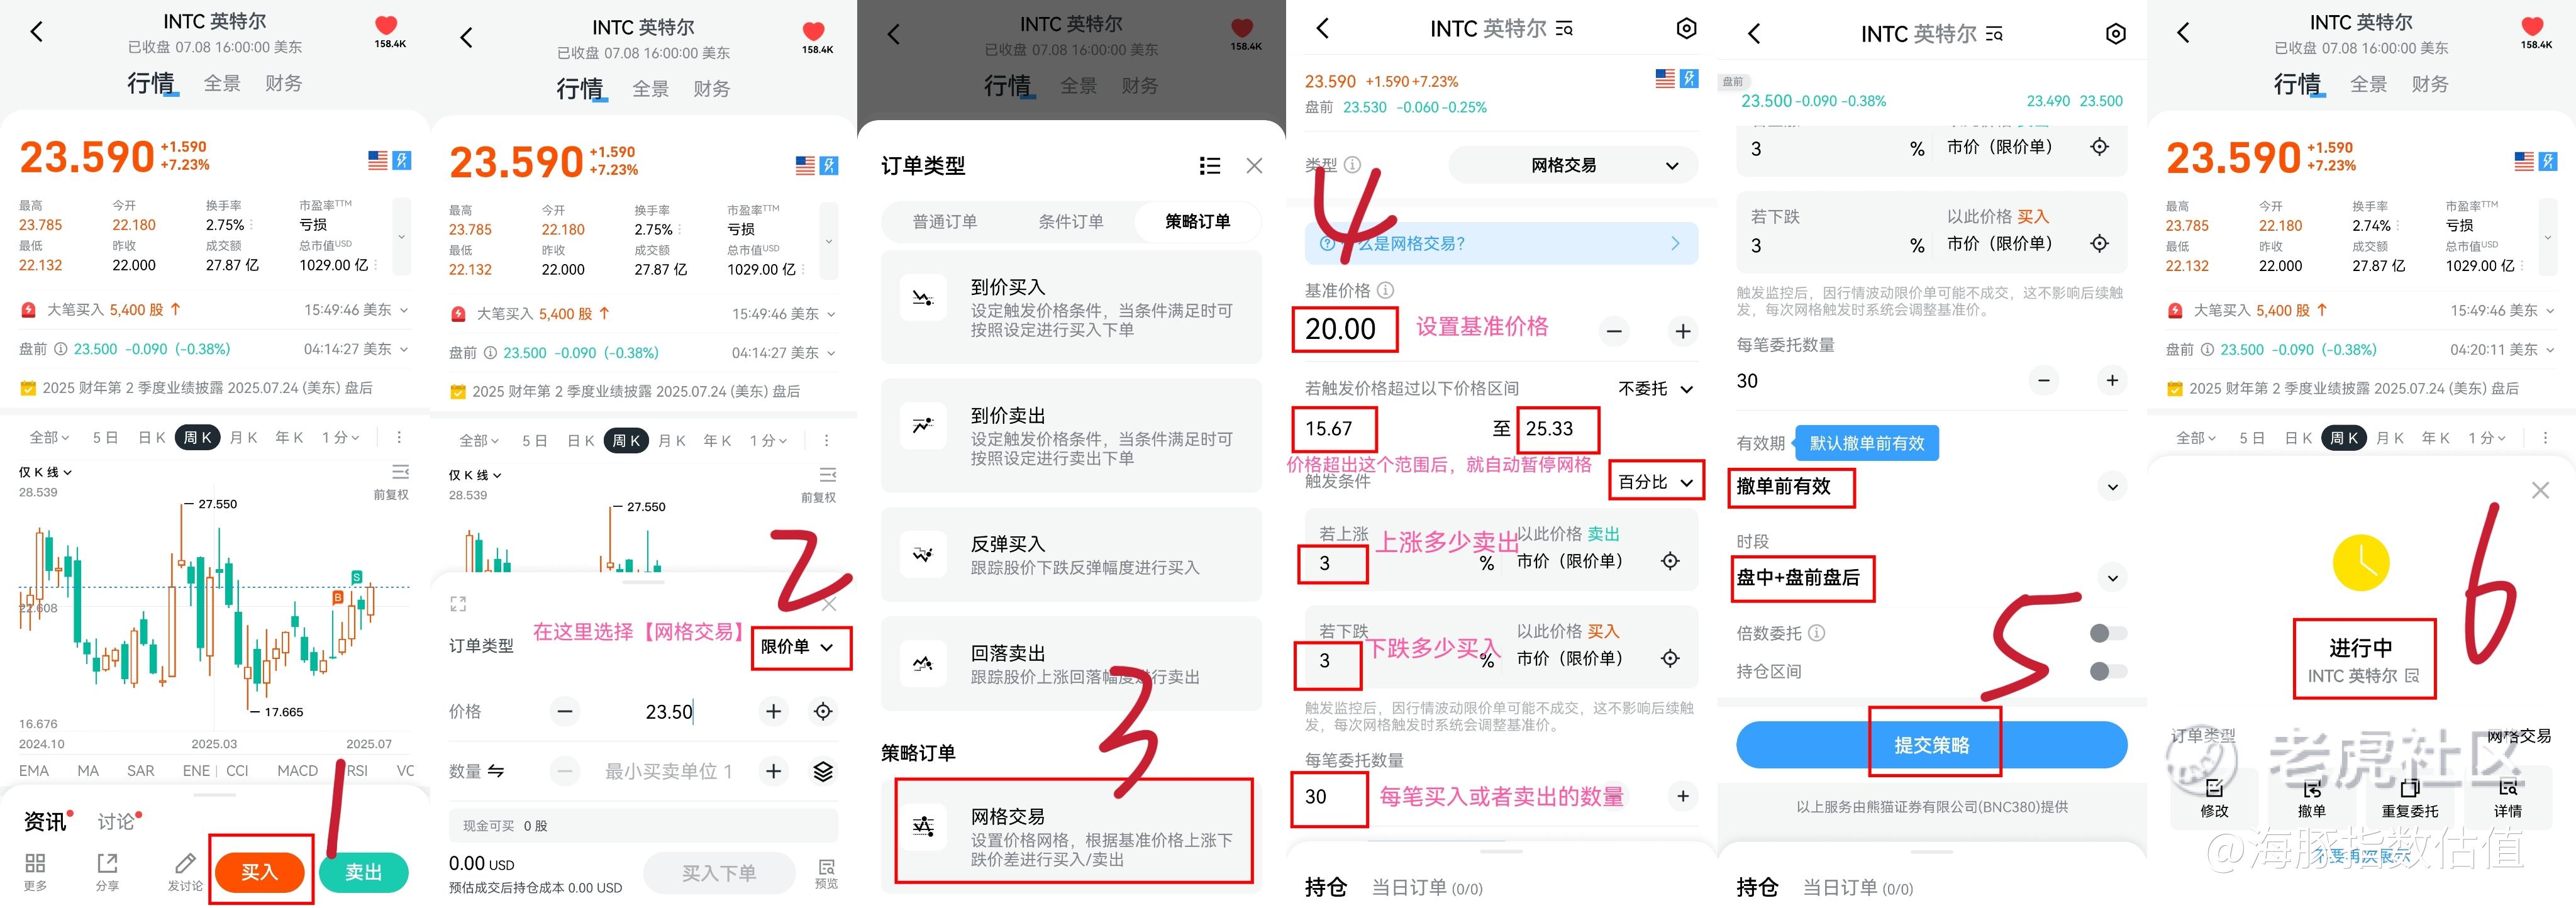2576x908 pixels.
Task: Switch to the 条件订单 tab
Action: pos(1070,222)
